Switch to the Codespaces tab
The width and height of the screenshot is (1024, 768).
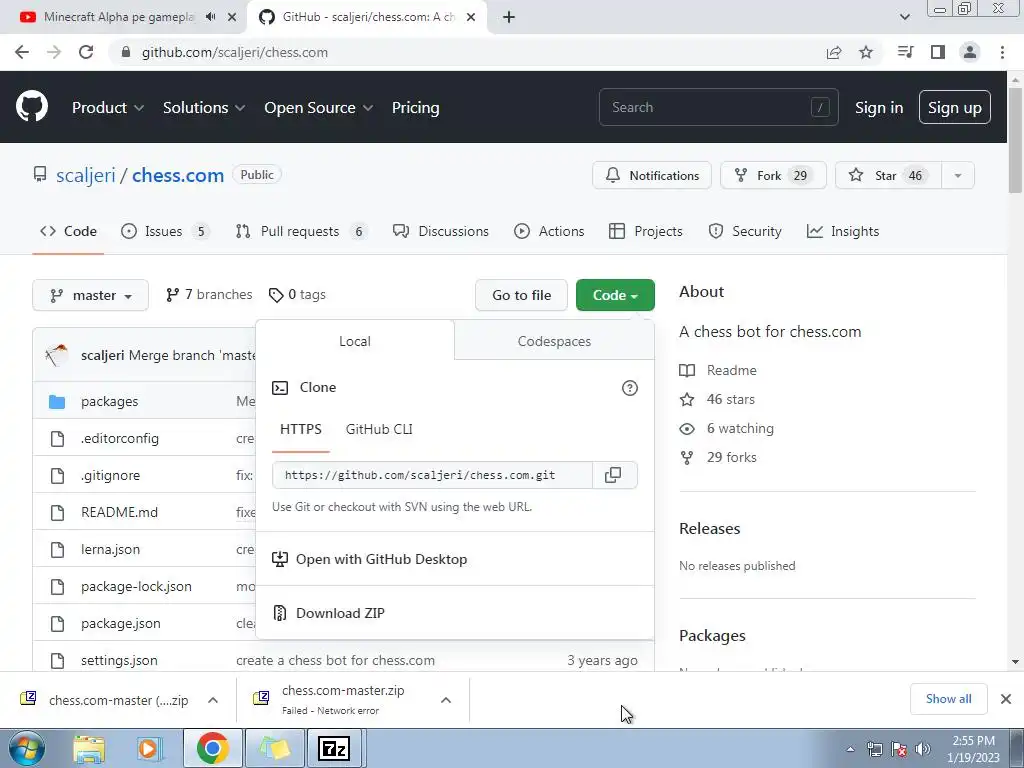point(554,341)
